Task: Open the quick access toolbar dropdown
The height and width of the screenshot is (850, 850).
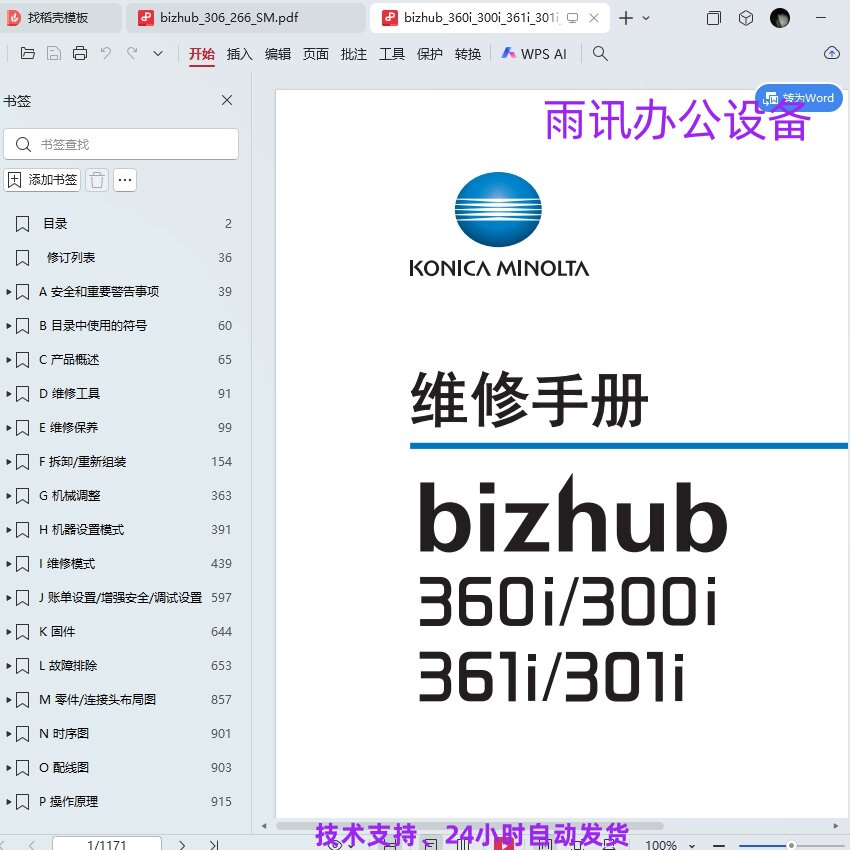Action: (158, 54)
